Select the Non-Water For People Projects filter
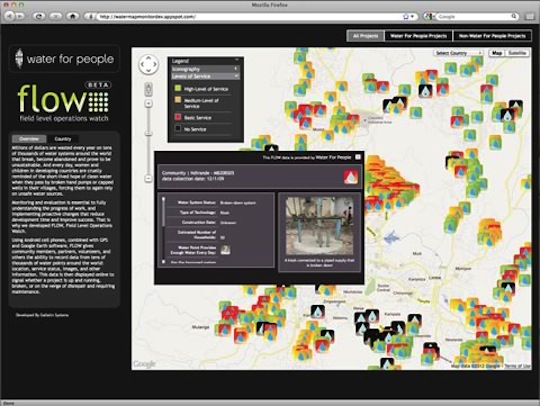The image size is (540, 406). (x=492, y=36)
